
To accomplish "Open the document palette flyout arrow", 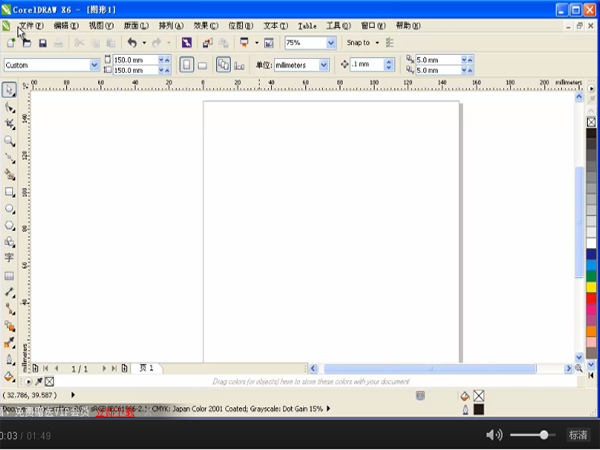I will [28, 382].
